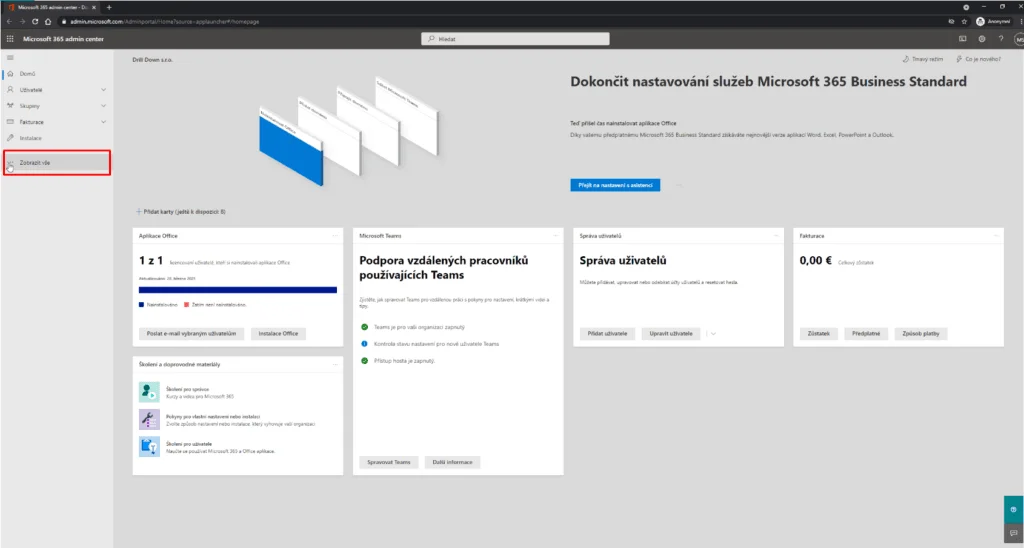Image resolution: width=1024 pixels, height=548 pixels.
Task: Go to browser home page
Action: coord(48,22)
